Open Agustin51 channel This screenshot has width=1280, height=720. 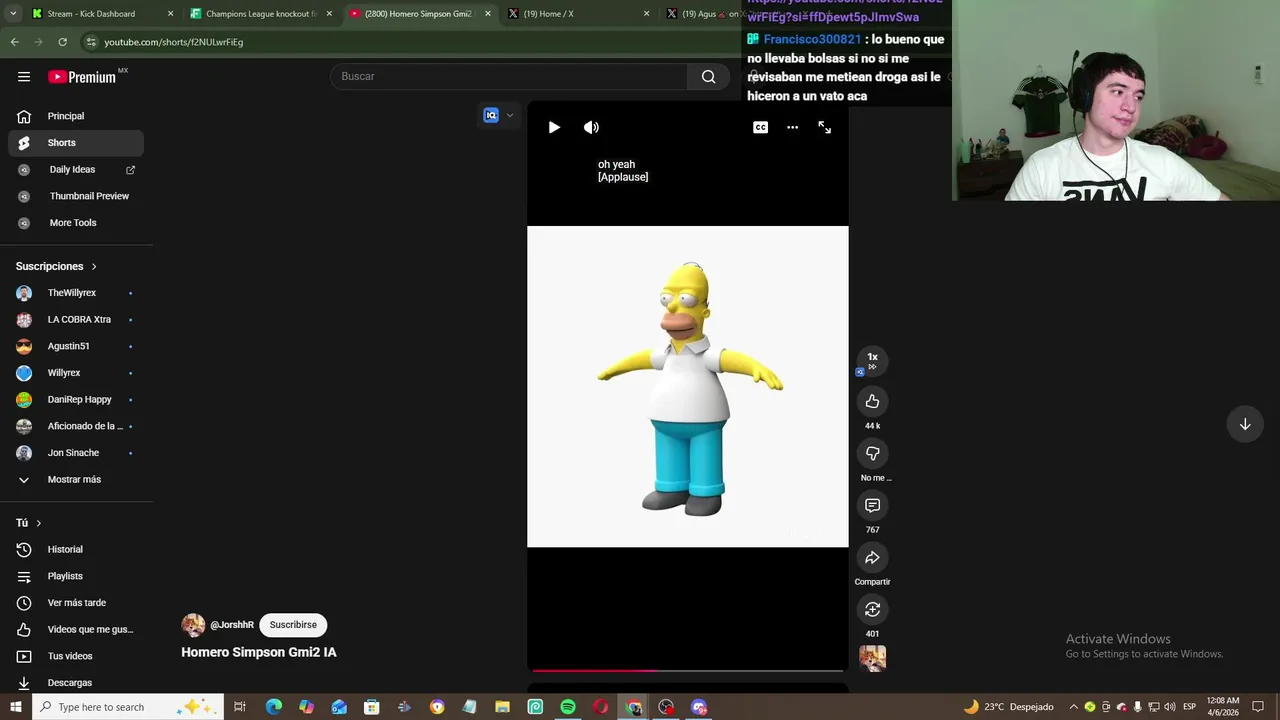(x=76, y=346)
